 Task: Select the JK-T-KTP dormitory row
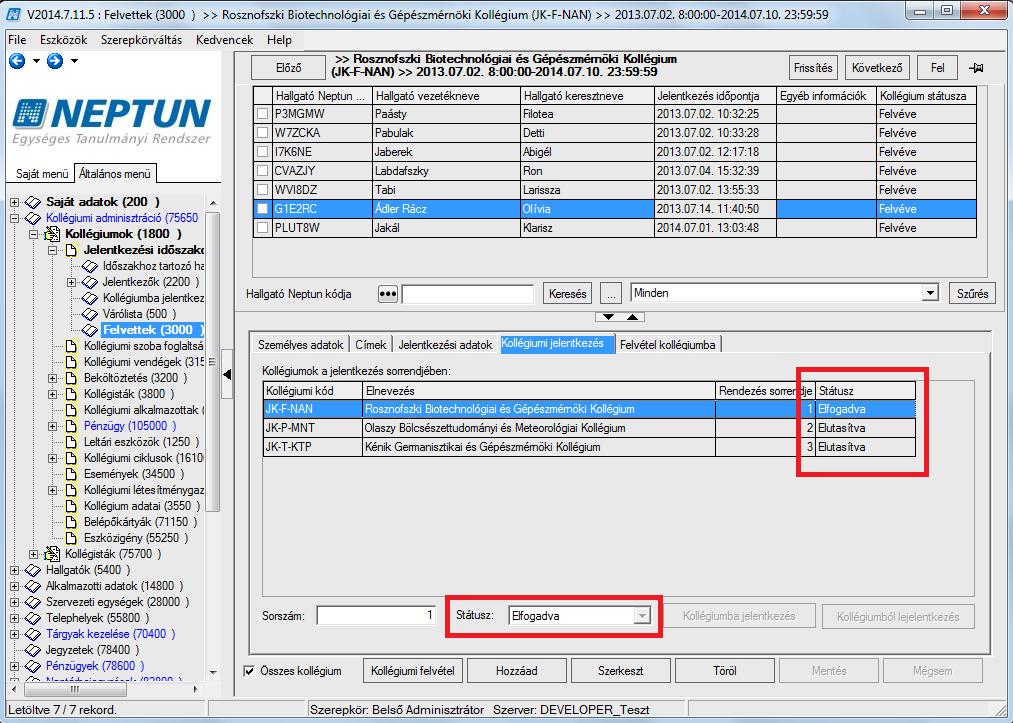point(589,447)
